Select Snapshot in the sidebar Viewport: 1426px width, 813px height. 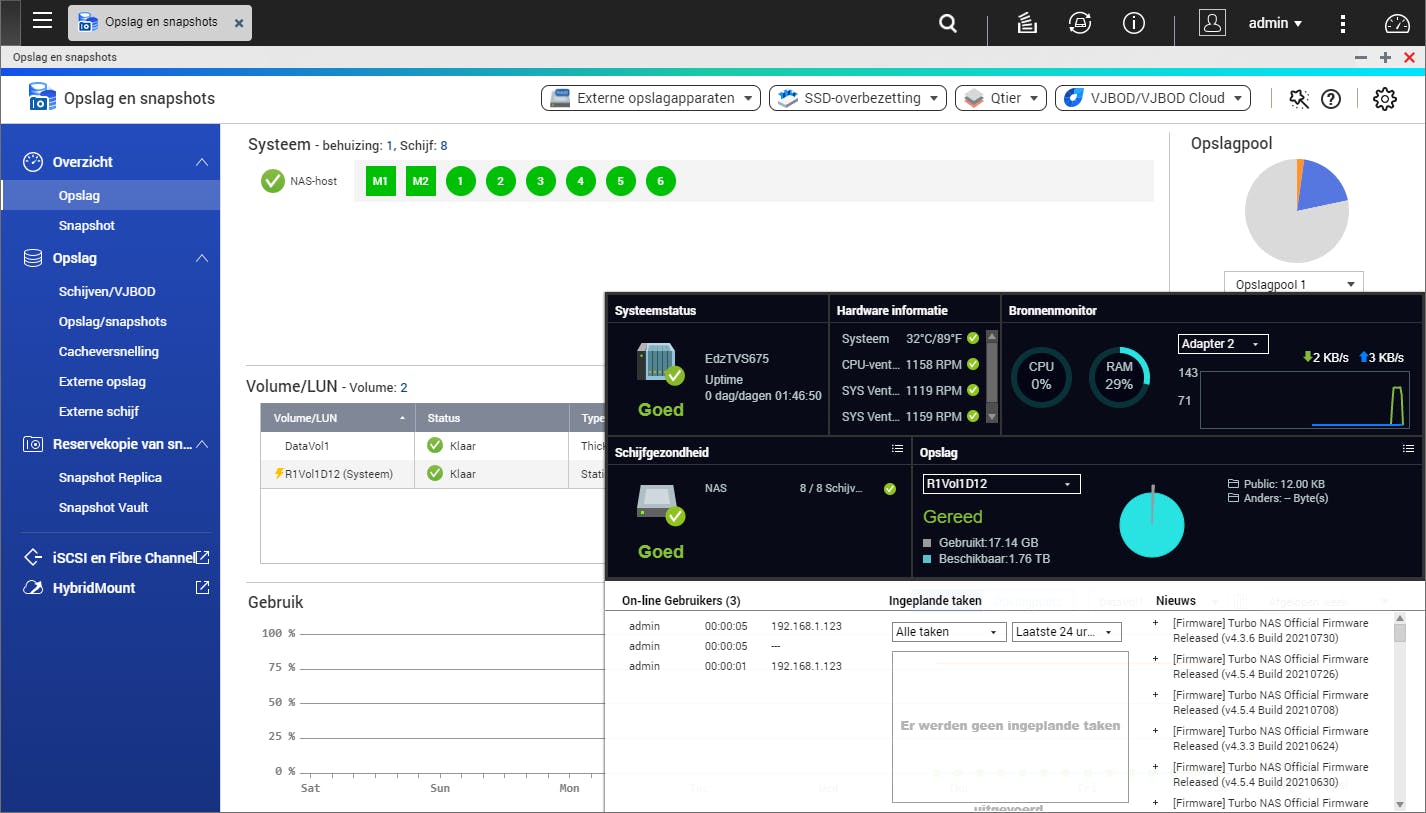[x=86, y=226]
